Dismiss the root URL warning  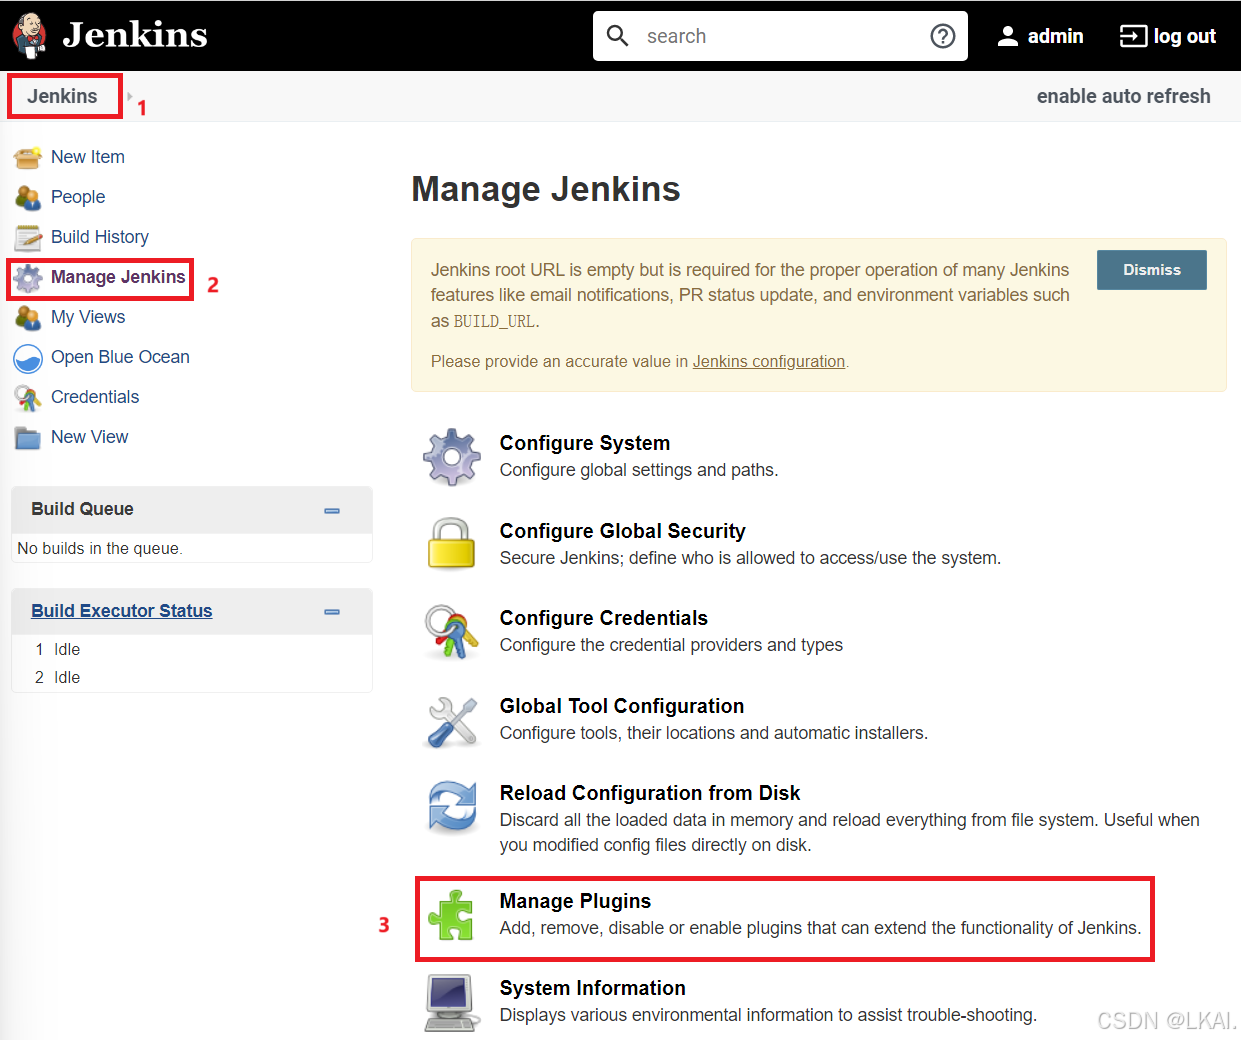click(x=1151, y=269)
